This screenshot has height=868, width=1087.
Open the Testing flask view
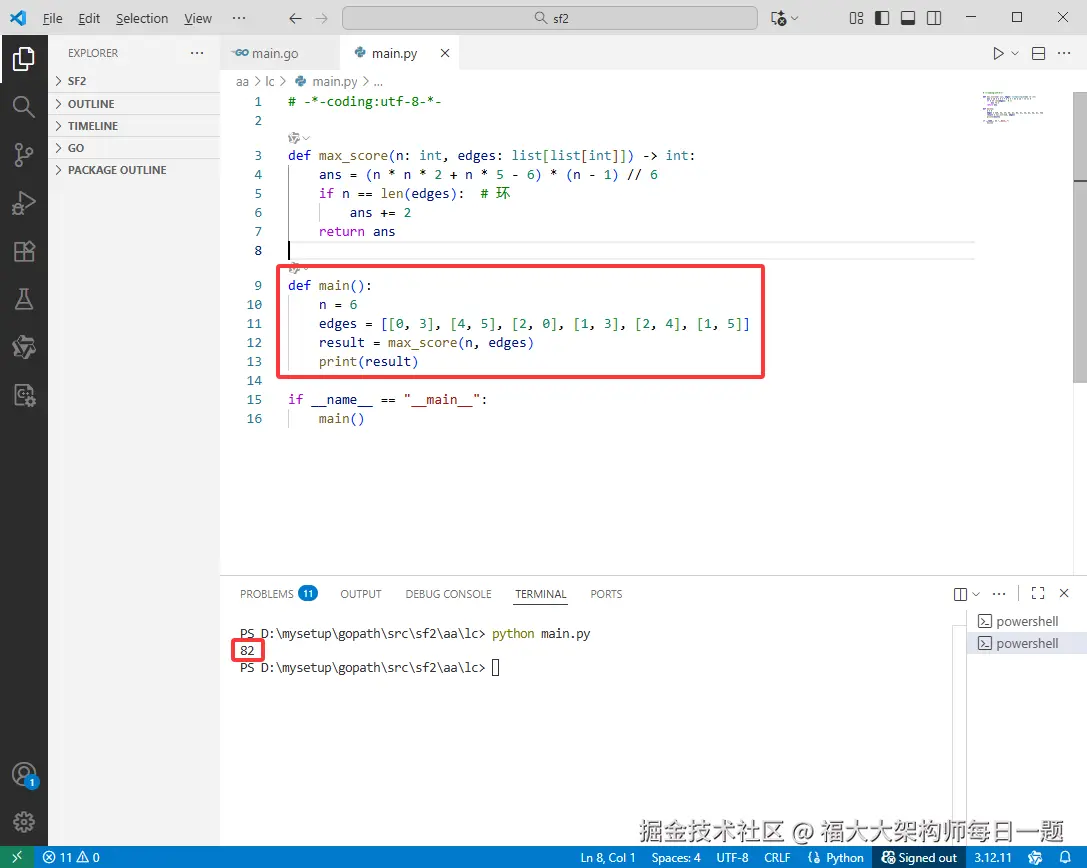click(24, 299)
